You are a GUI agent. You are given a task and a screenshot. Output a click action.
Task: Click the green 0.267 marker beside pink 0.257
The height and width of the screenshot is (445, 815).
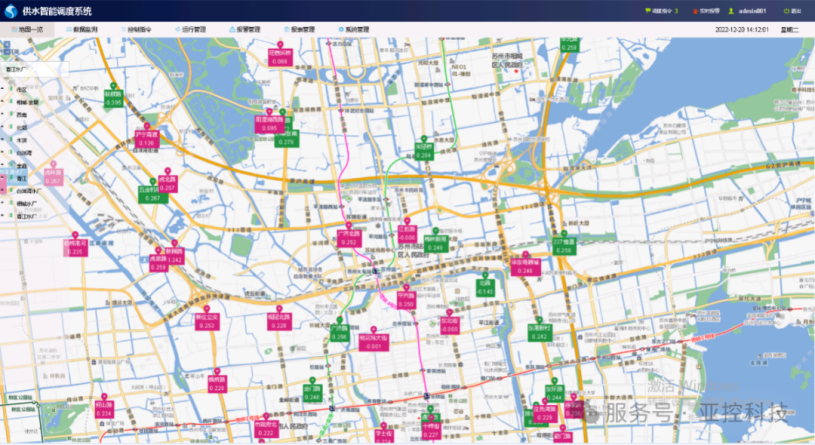(x=152, y=194)
